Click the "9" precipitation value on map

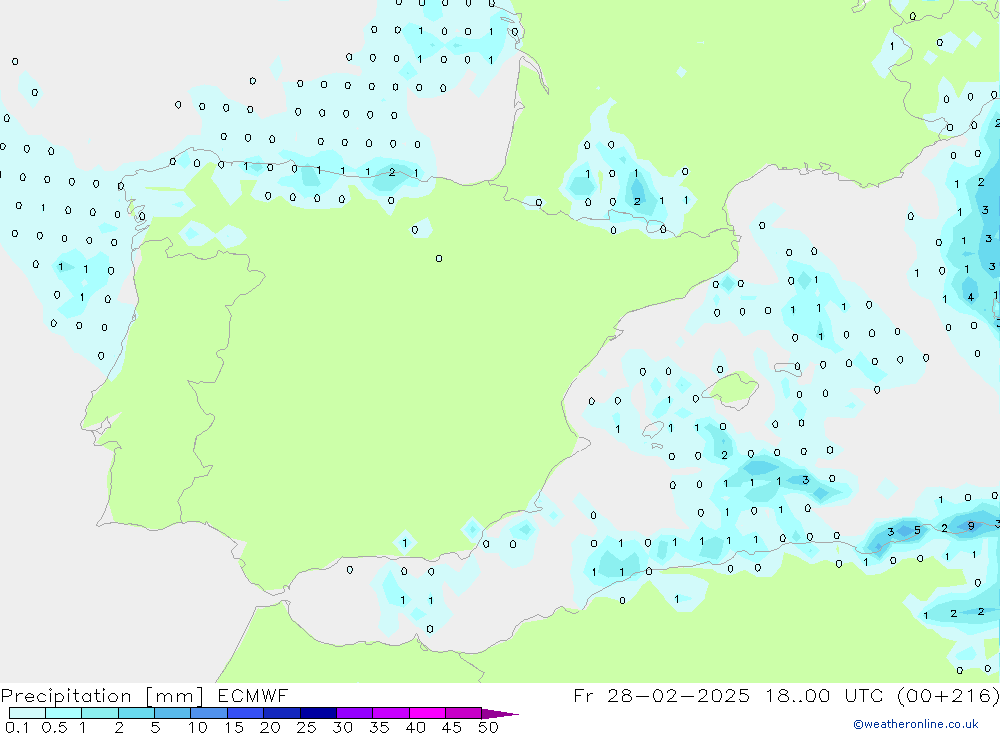[x=971, y=526]
